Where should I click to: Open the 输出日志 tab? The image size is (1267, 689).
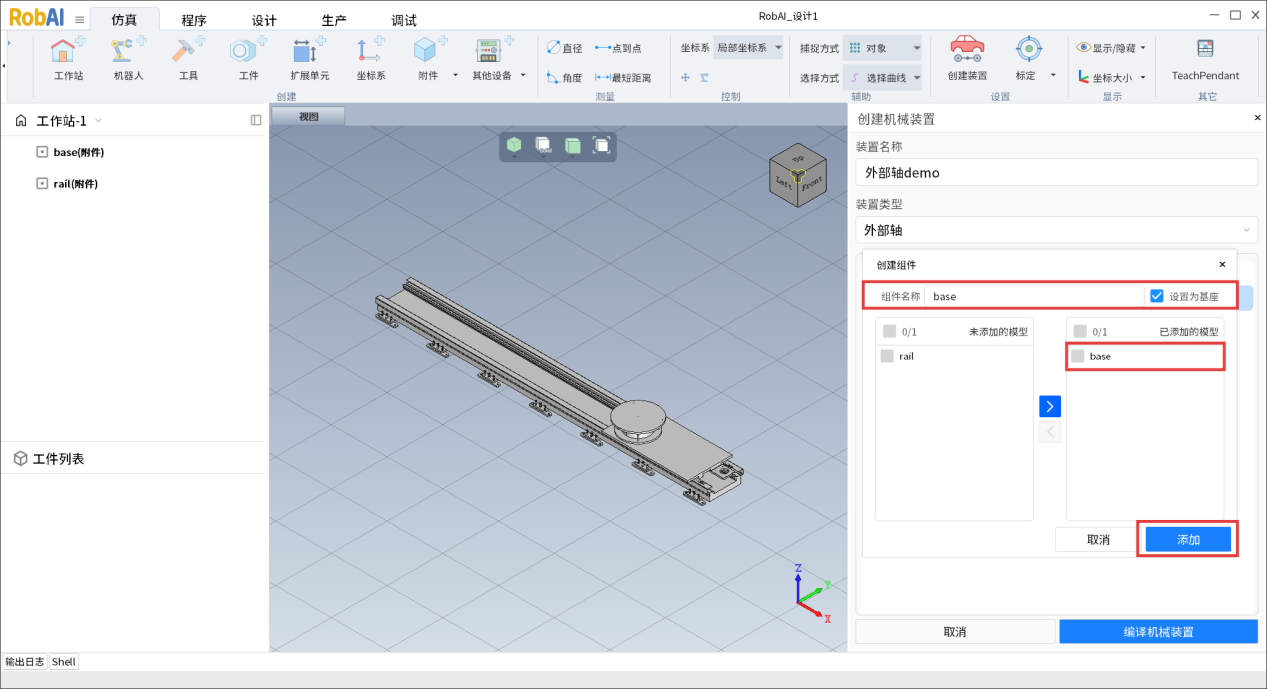[x=25, y=661]
